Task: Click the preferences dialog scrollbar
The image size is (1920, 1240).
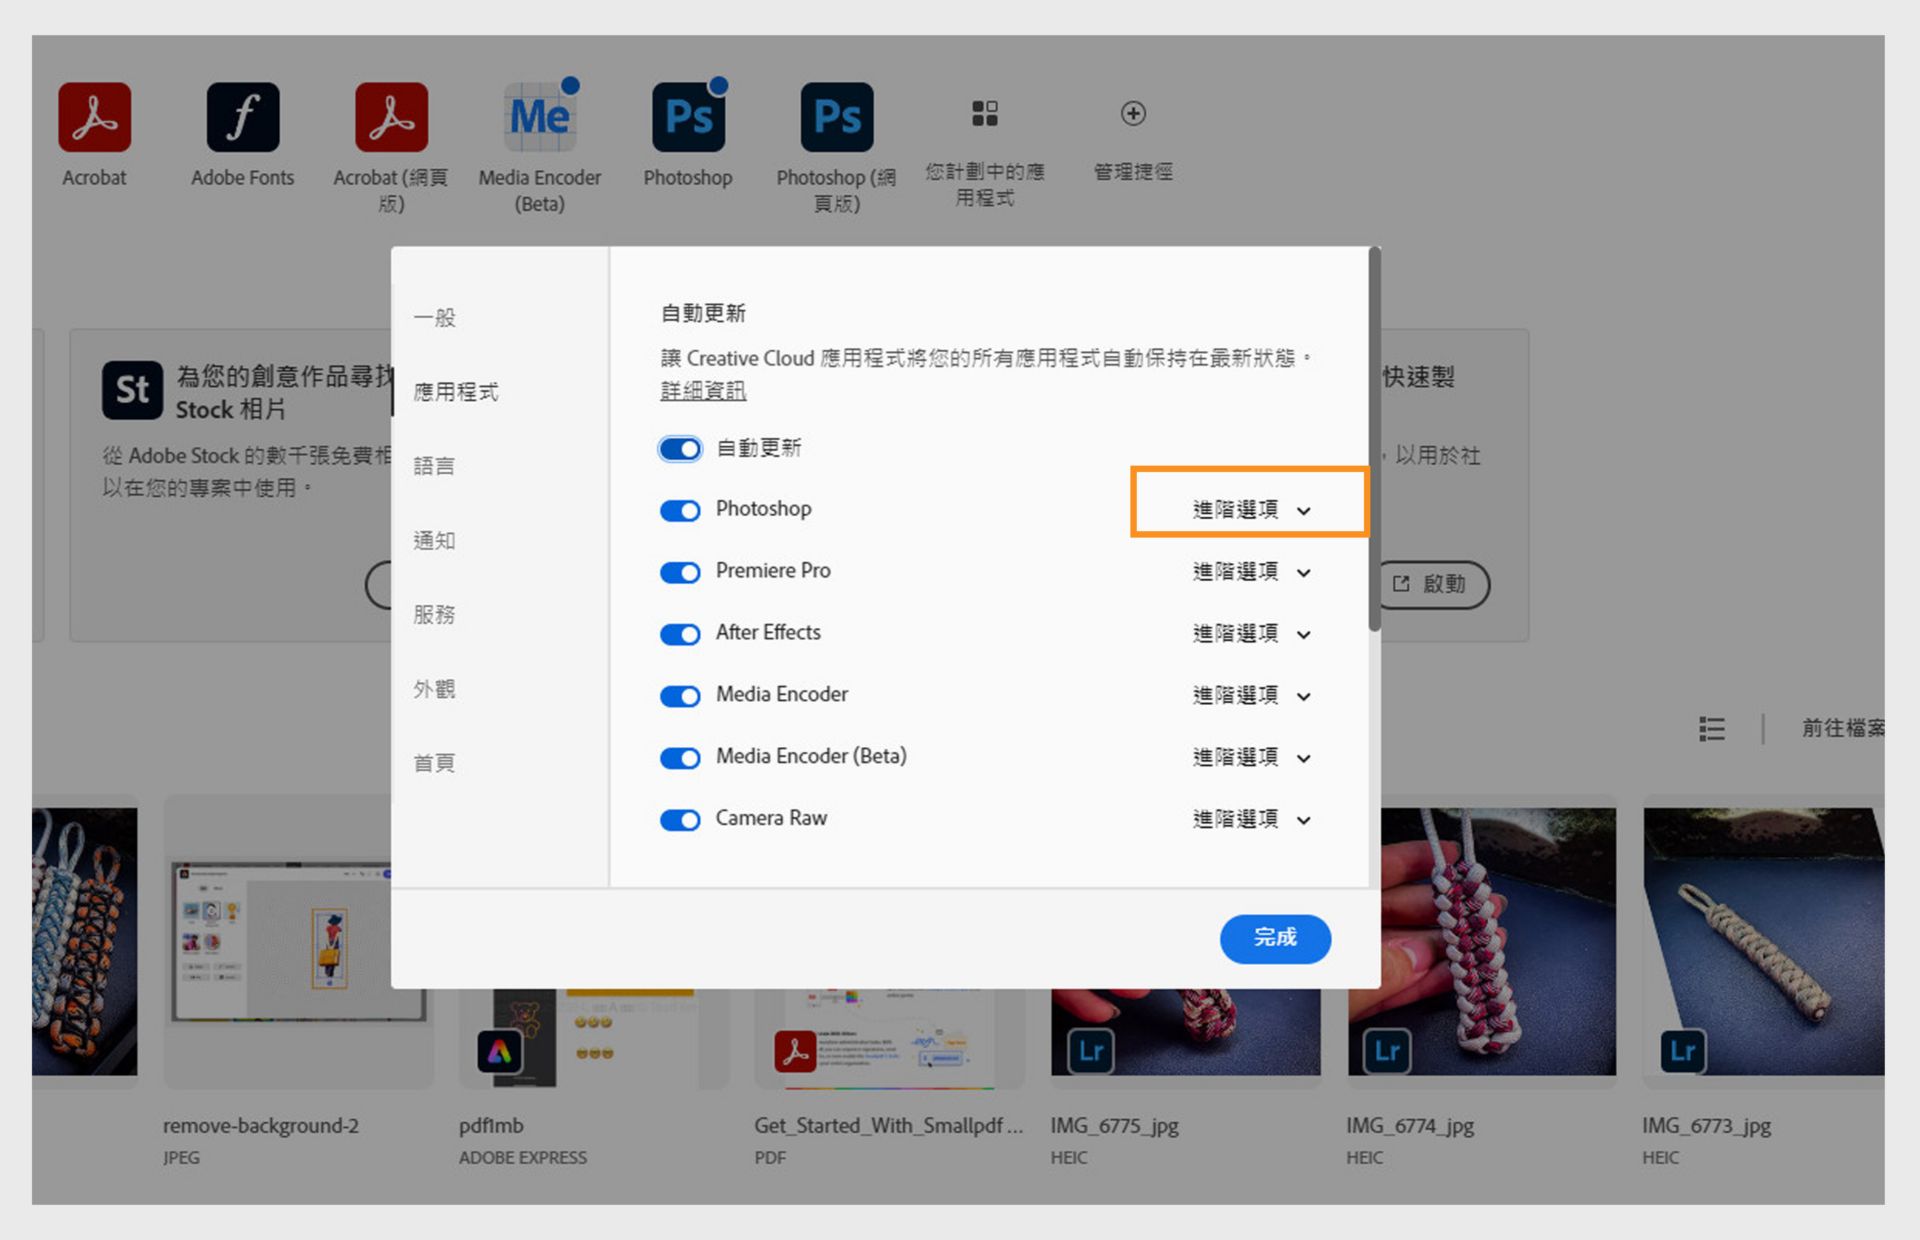Action: 1375,440
